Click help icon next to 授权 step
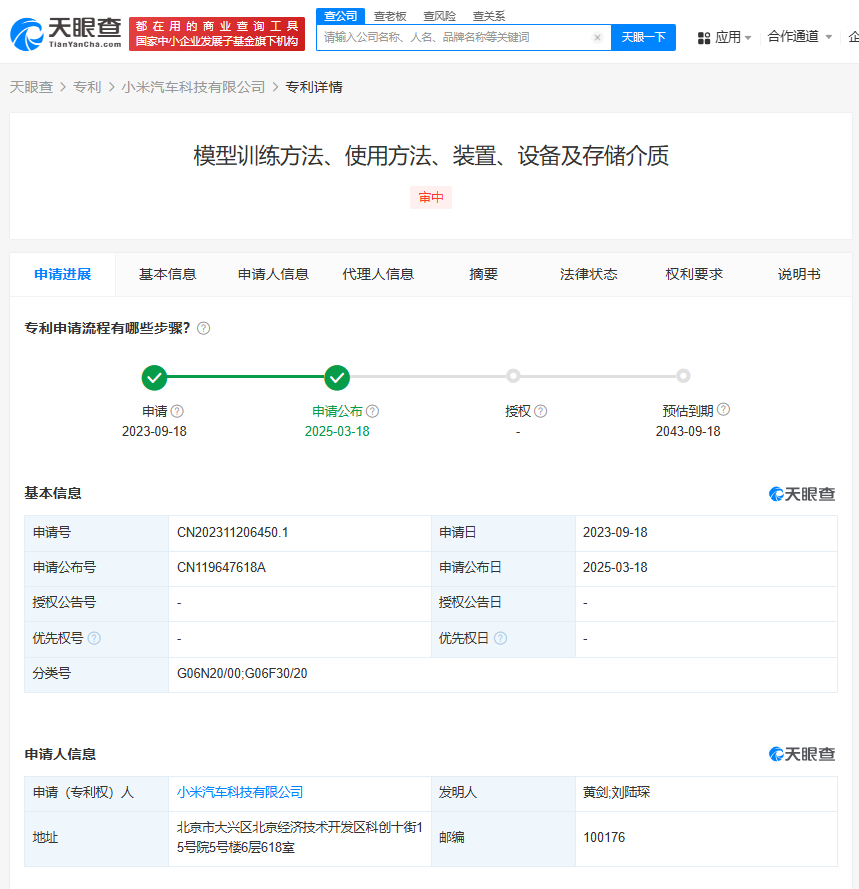The width and height of the screenshot is (859, 889). coord(541,411)
